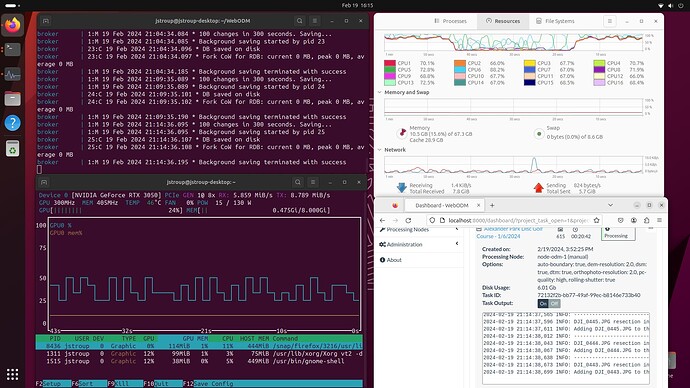
Task: Change CPU3 color swatch
Action: [530, 63]
